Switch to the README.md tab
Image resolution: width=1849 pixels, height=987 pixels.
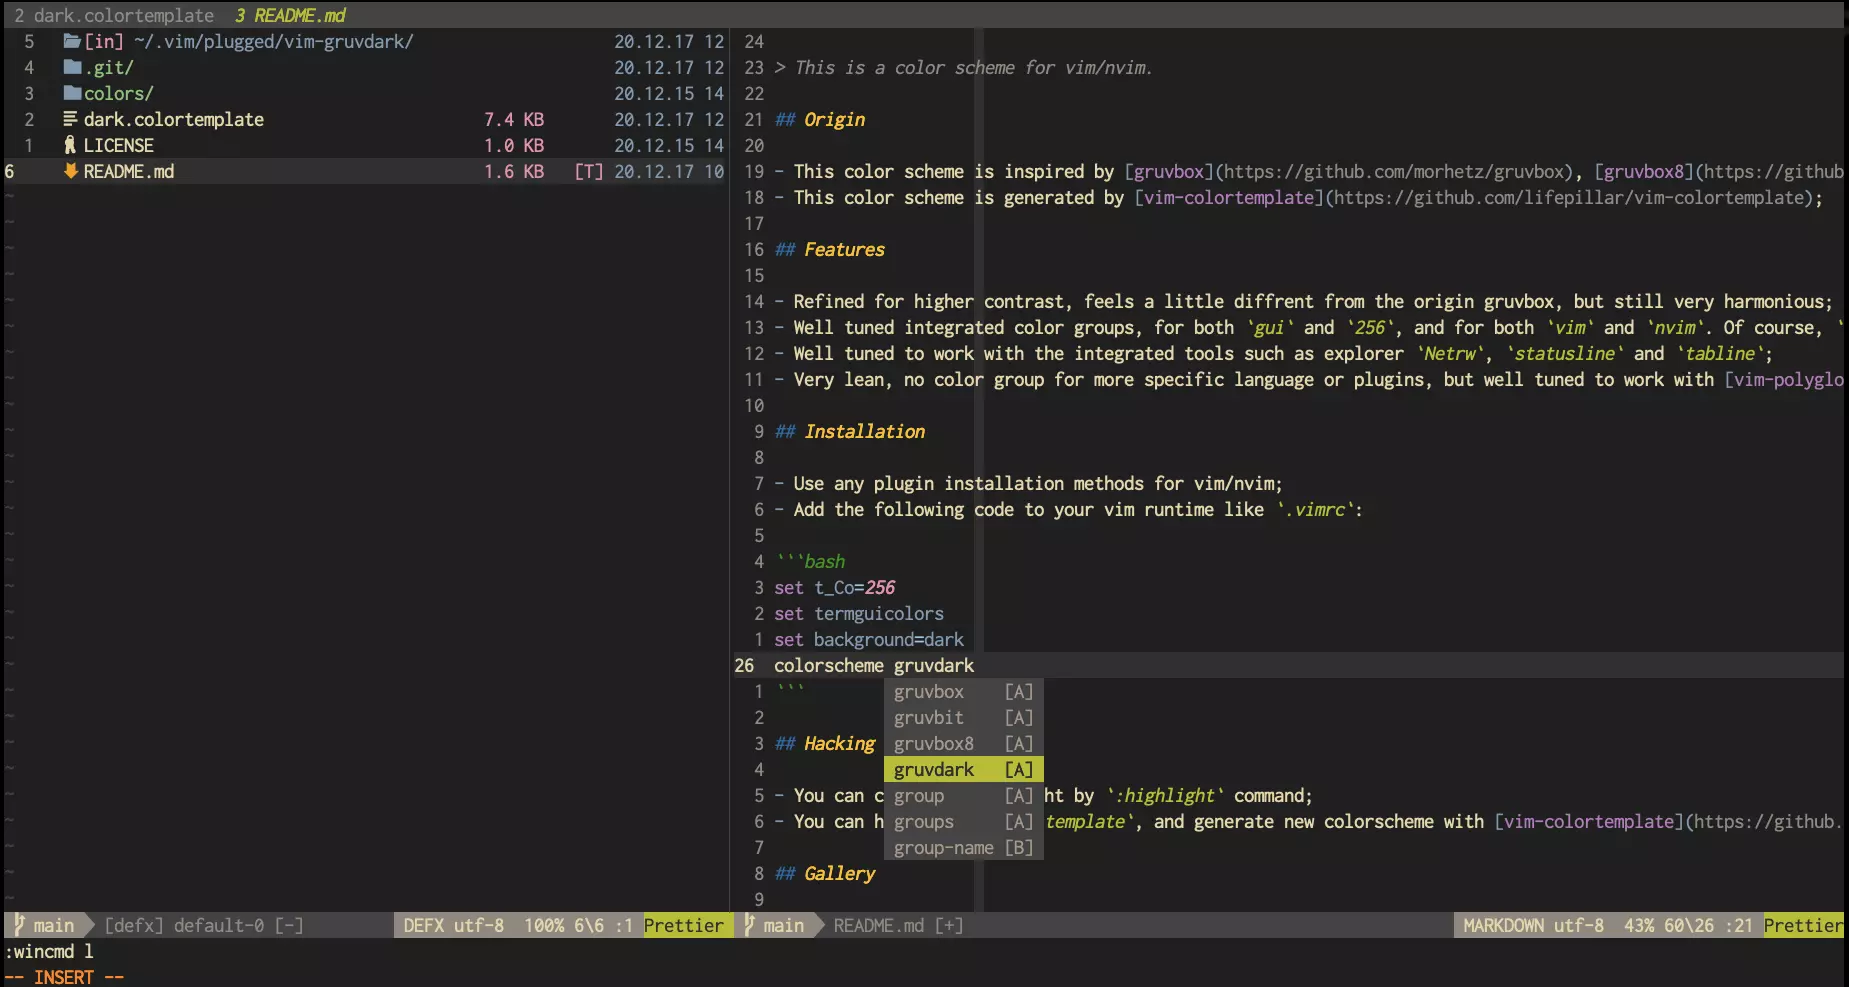coord(290,15)
